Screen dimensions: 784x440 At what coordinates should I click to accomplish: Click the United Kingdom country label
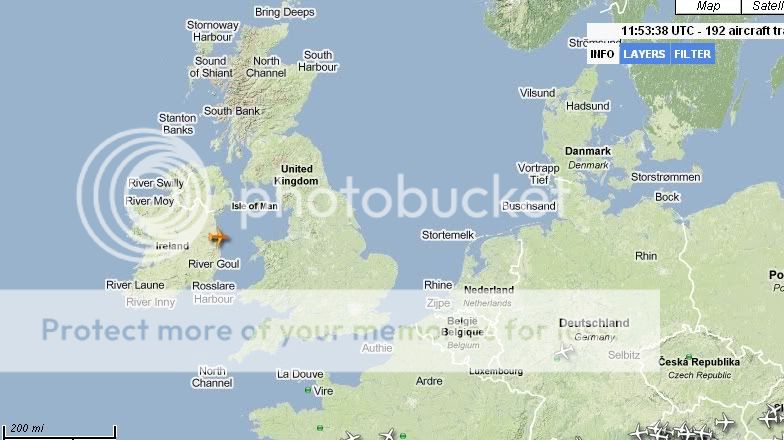click(x=296, y=175)
